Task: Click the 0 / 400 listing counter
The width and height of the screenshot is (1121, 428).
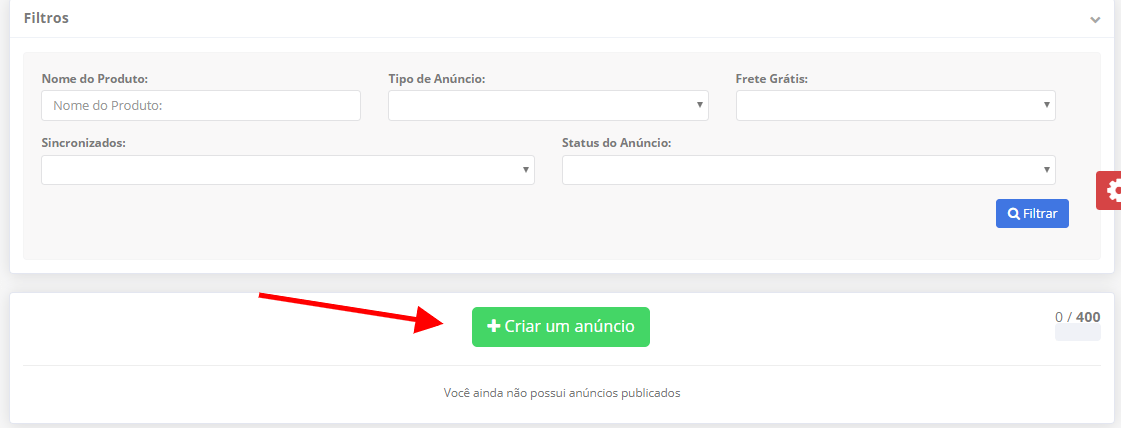Action: (1077, 317)
